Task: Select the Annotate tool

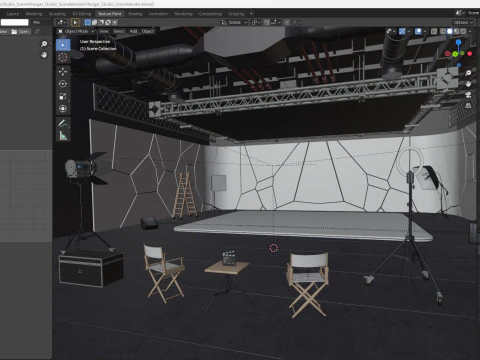Action: tap(63, 123)
